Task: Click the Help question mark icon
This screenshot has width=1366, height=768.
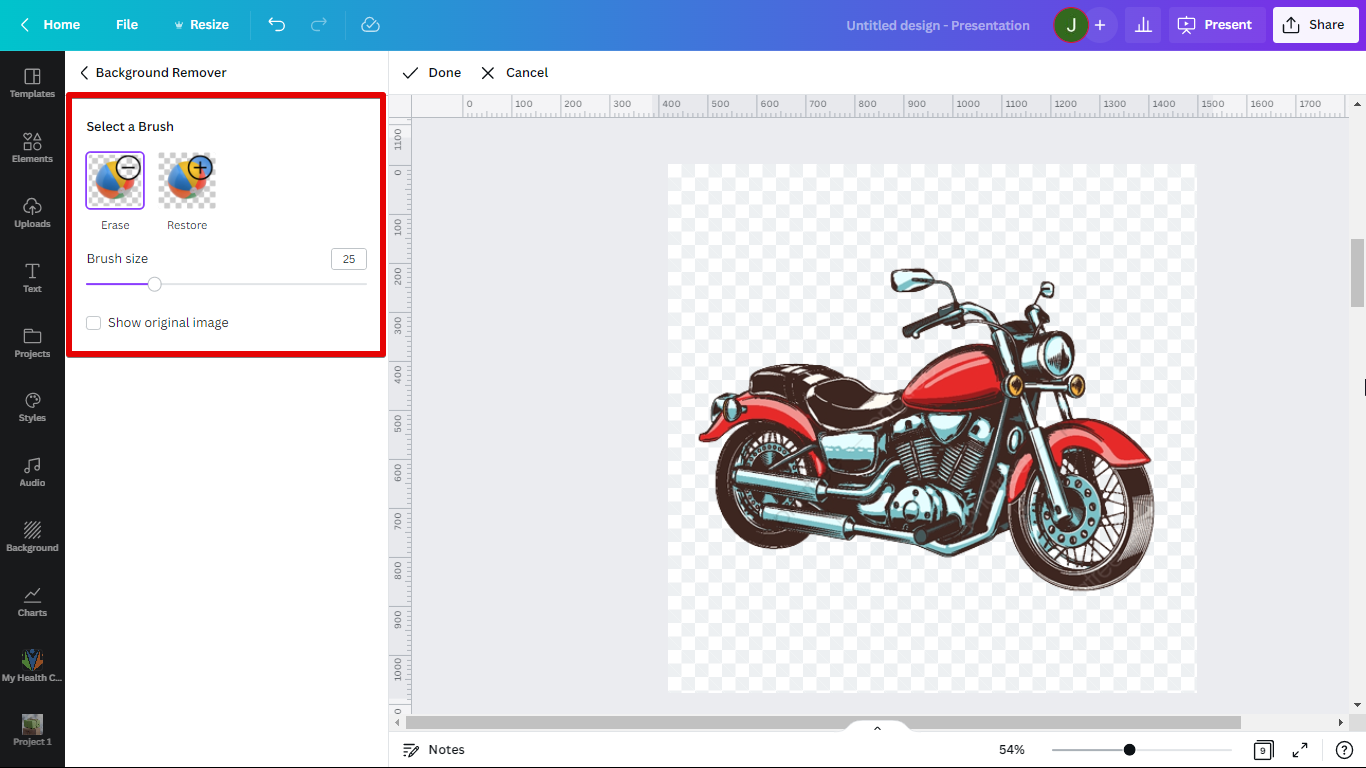Action: coord(1344,750)
